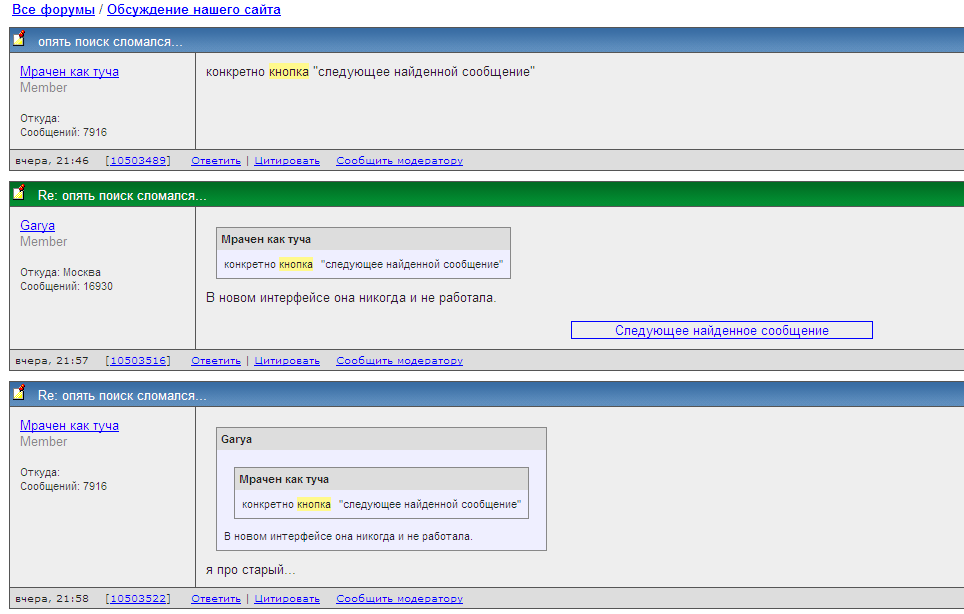Viewport: 964px width, 614px height.
Task: Click 'Цитировать' under the 21:46 post
Action: [x=287, y=161]
